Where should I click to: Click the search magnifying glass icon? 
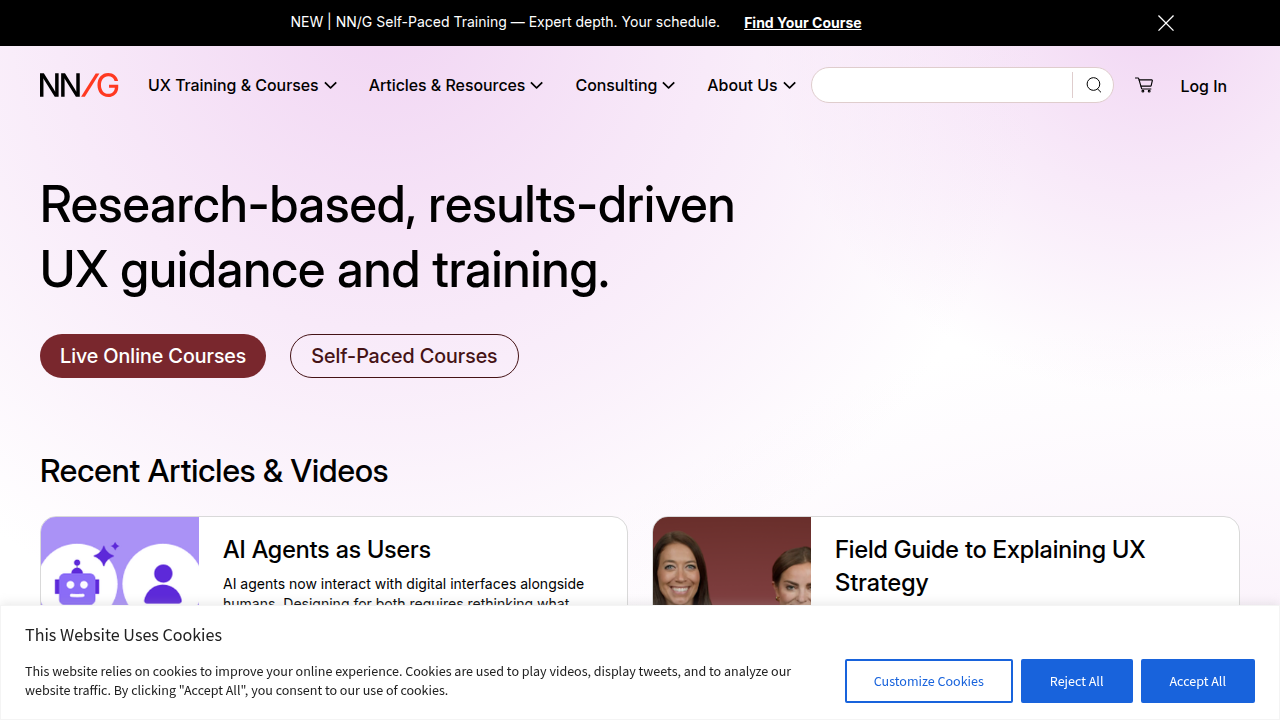tap(1093, 85)
